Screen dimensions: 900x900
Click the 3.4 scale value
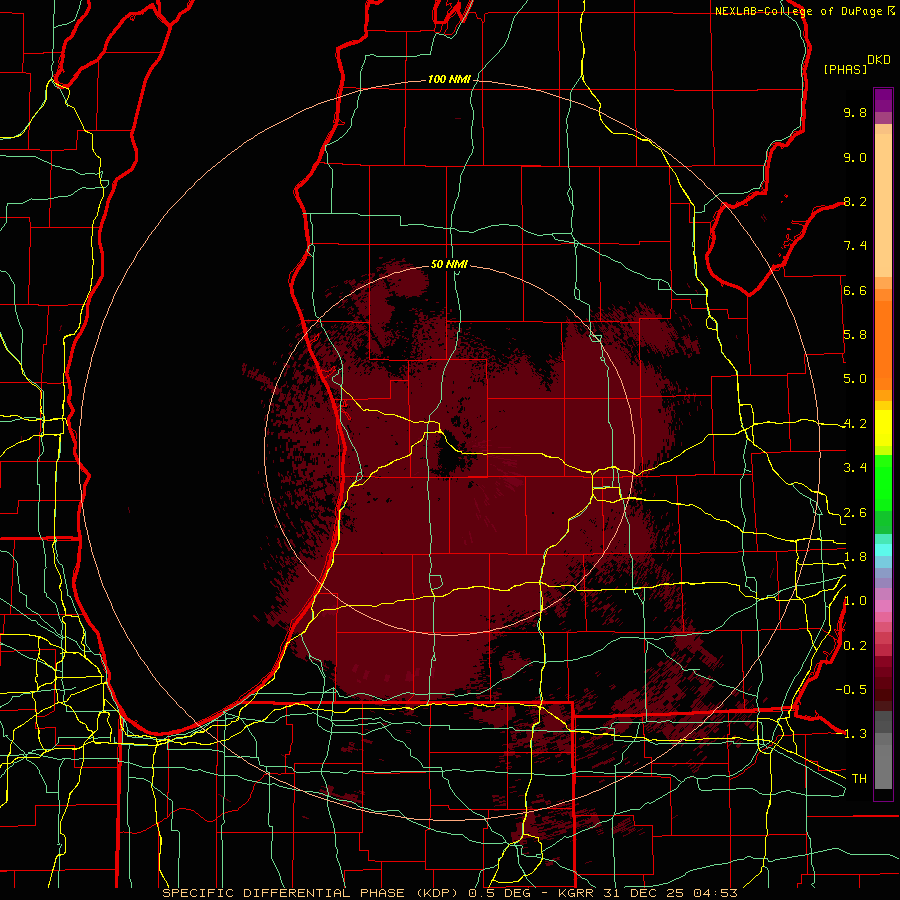point(855,468)
